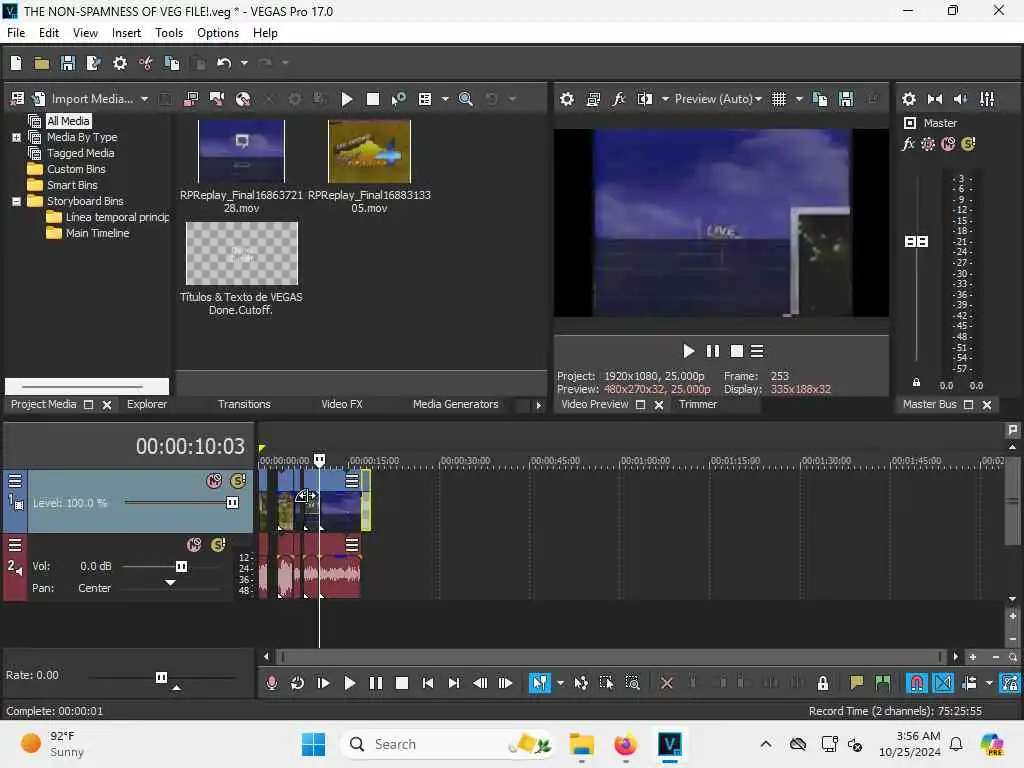
Task: Click Lock event padlock icon
Action: (x=823, y=683)
